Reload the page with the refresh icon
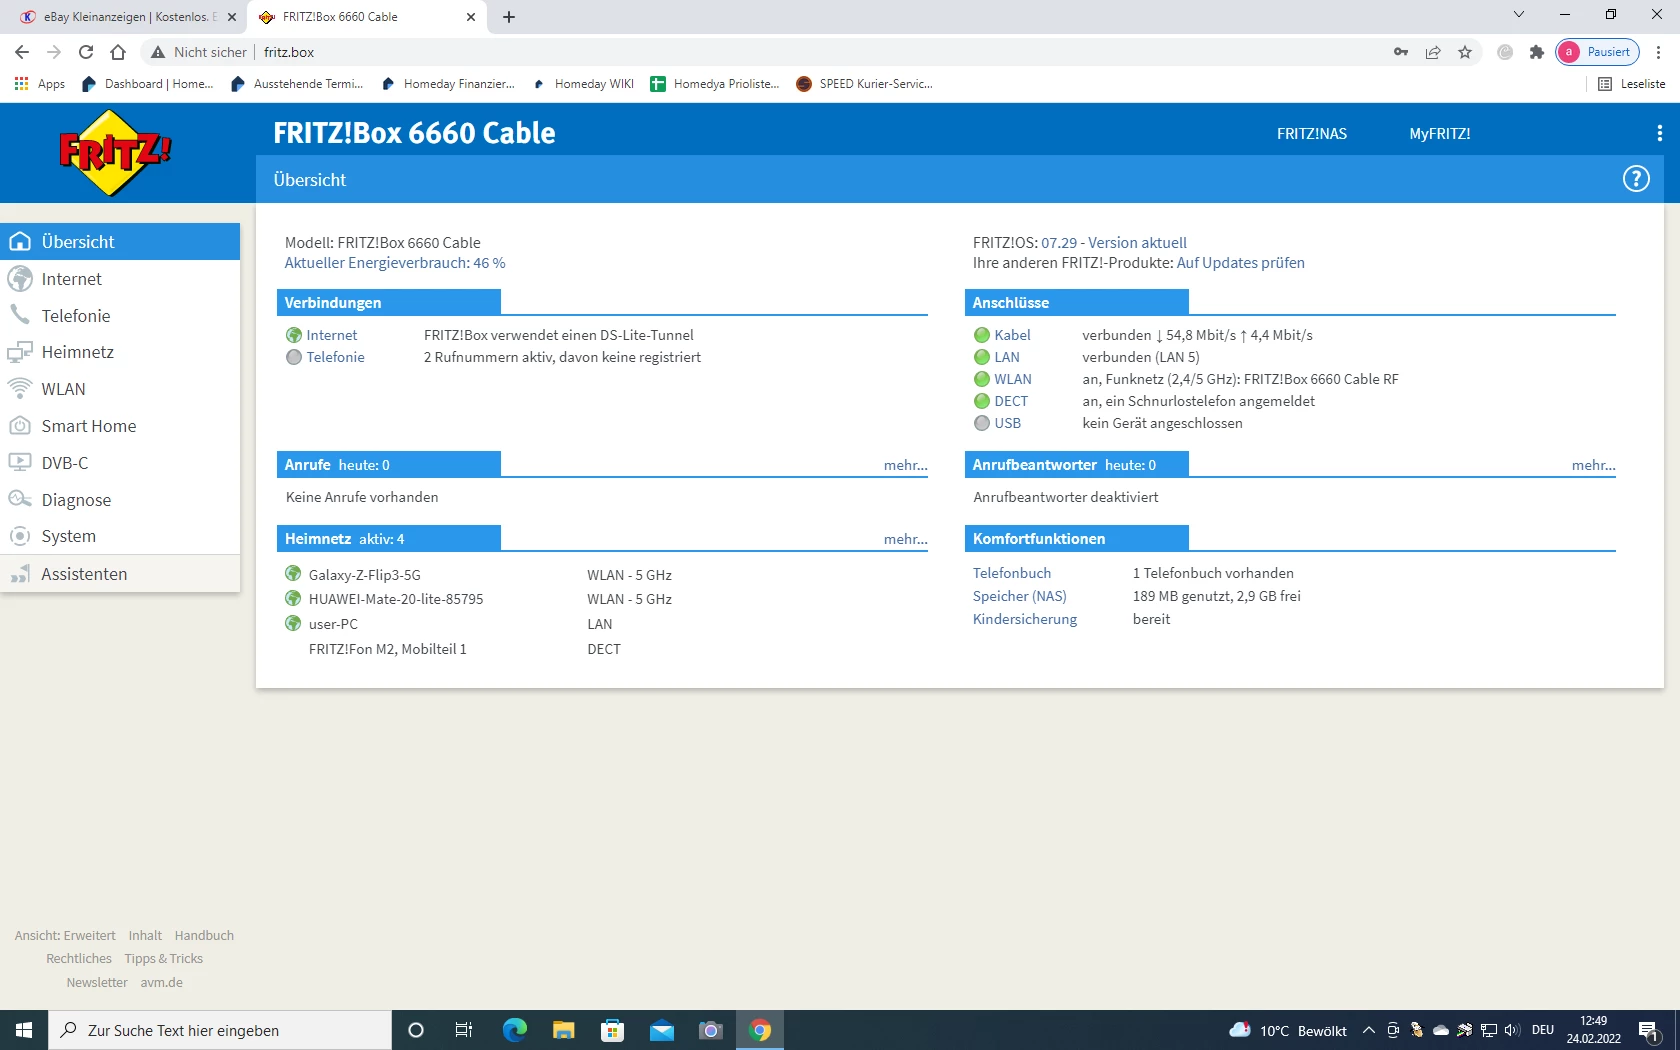Screen dimensions: 1680x1050 pos(86,52)
